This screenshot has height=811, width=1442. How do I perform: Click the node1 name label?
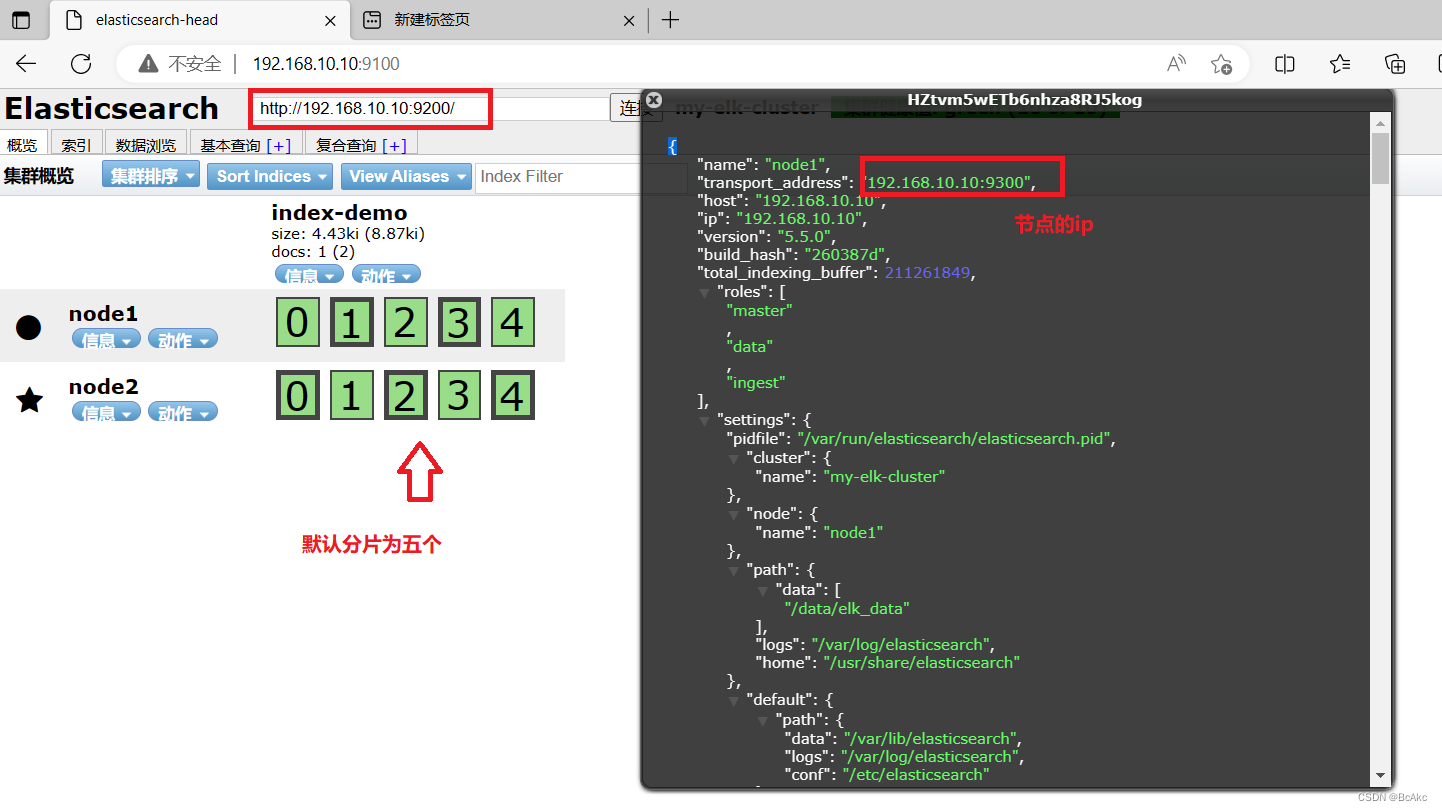pyautogui.click(x=103, y=314)
